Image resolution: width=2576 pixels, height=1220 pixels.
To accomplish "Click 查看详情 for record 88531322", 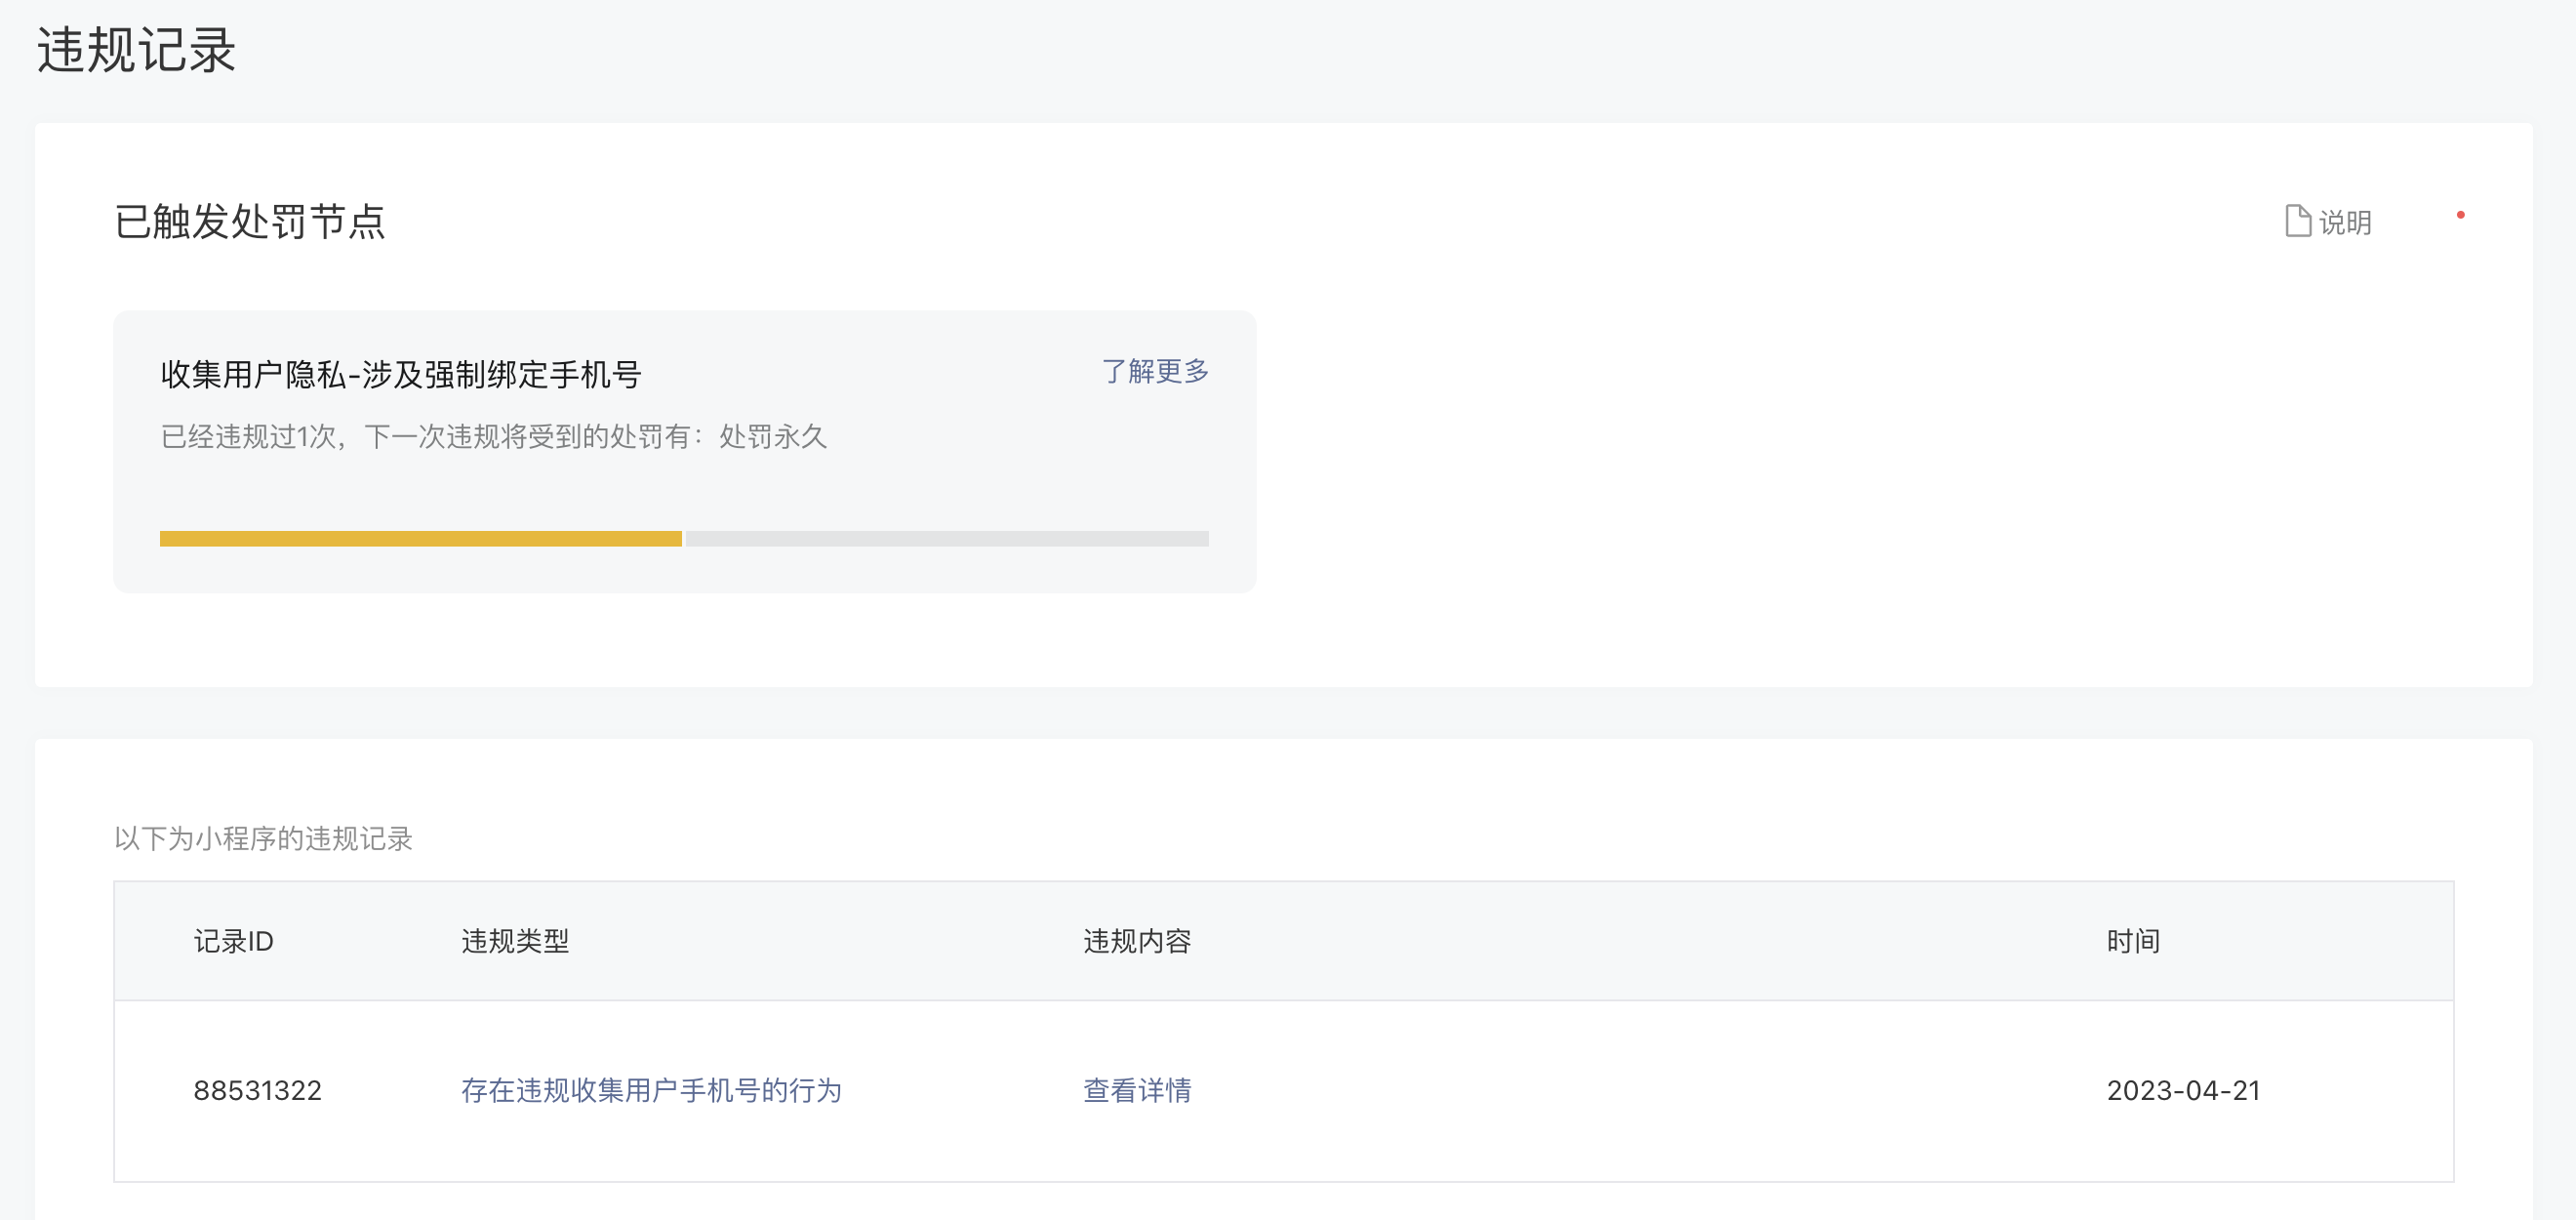I will coord(1137,1090).
